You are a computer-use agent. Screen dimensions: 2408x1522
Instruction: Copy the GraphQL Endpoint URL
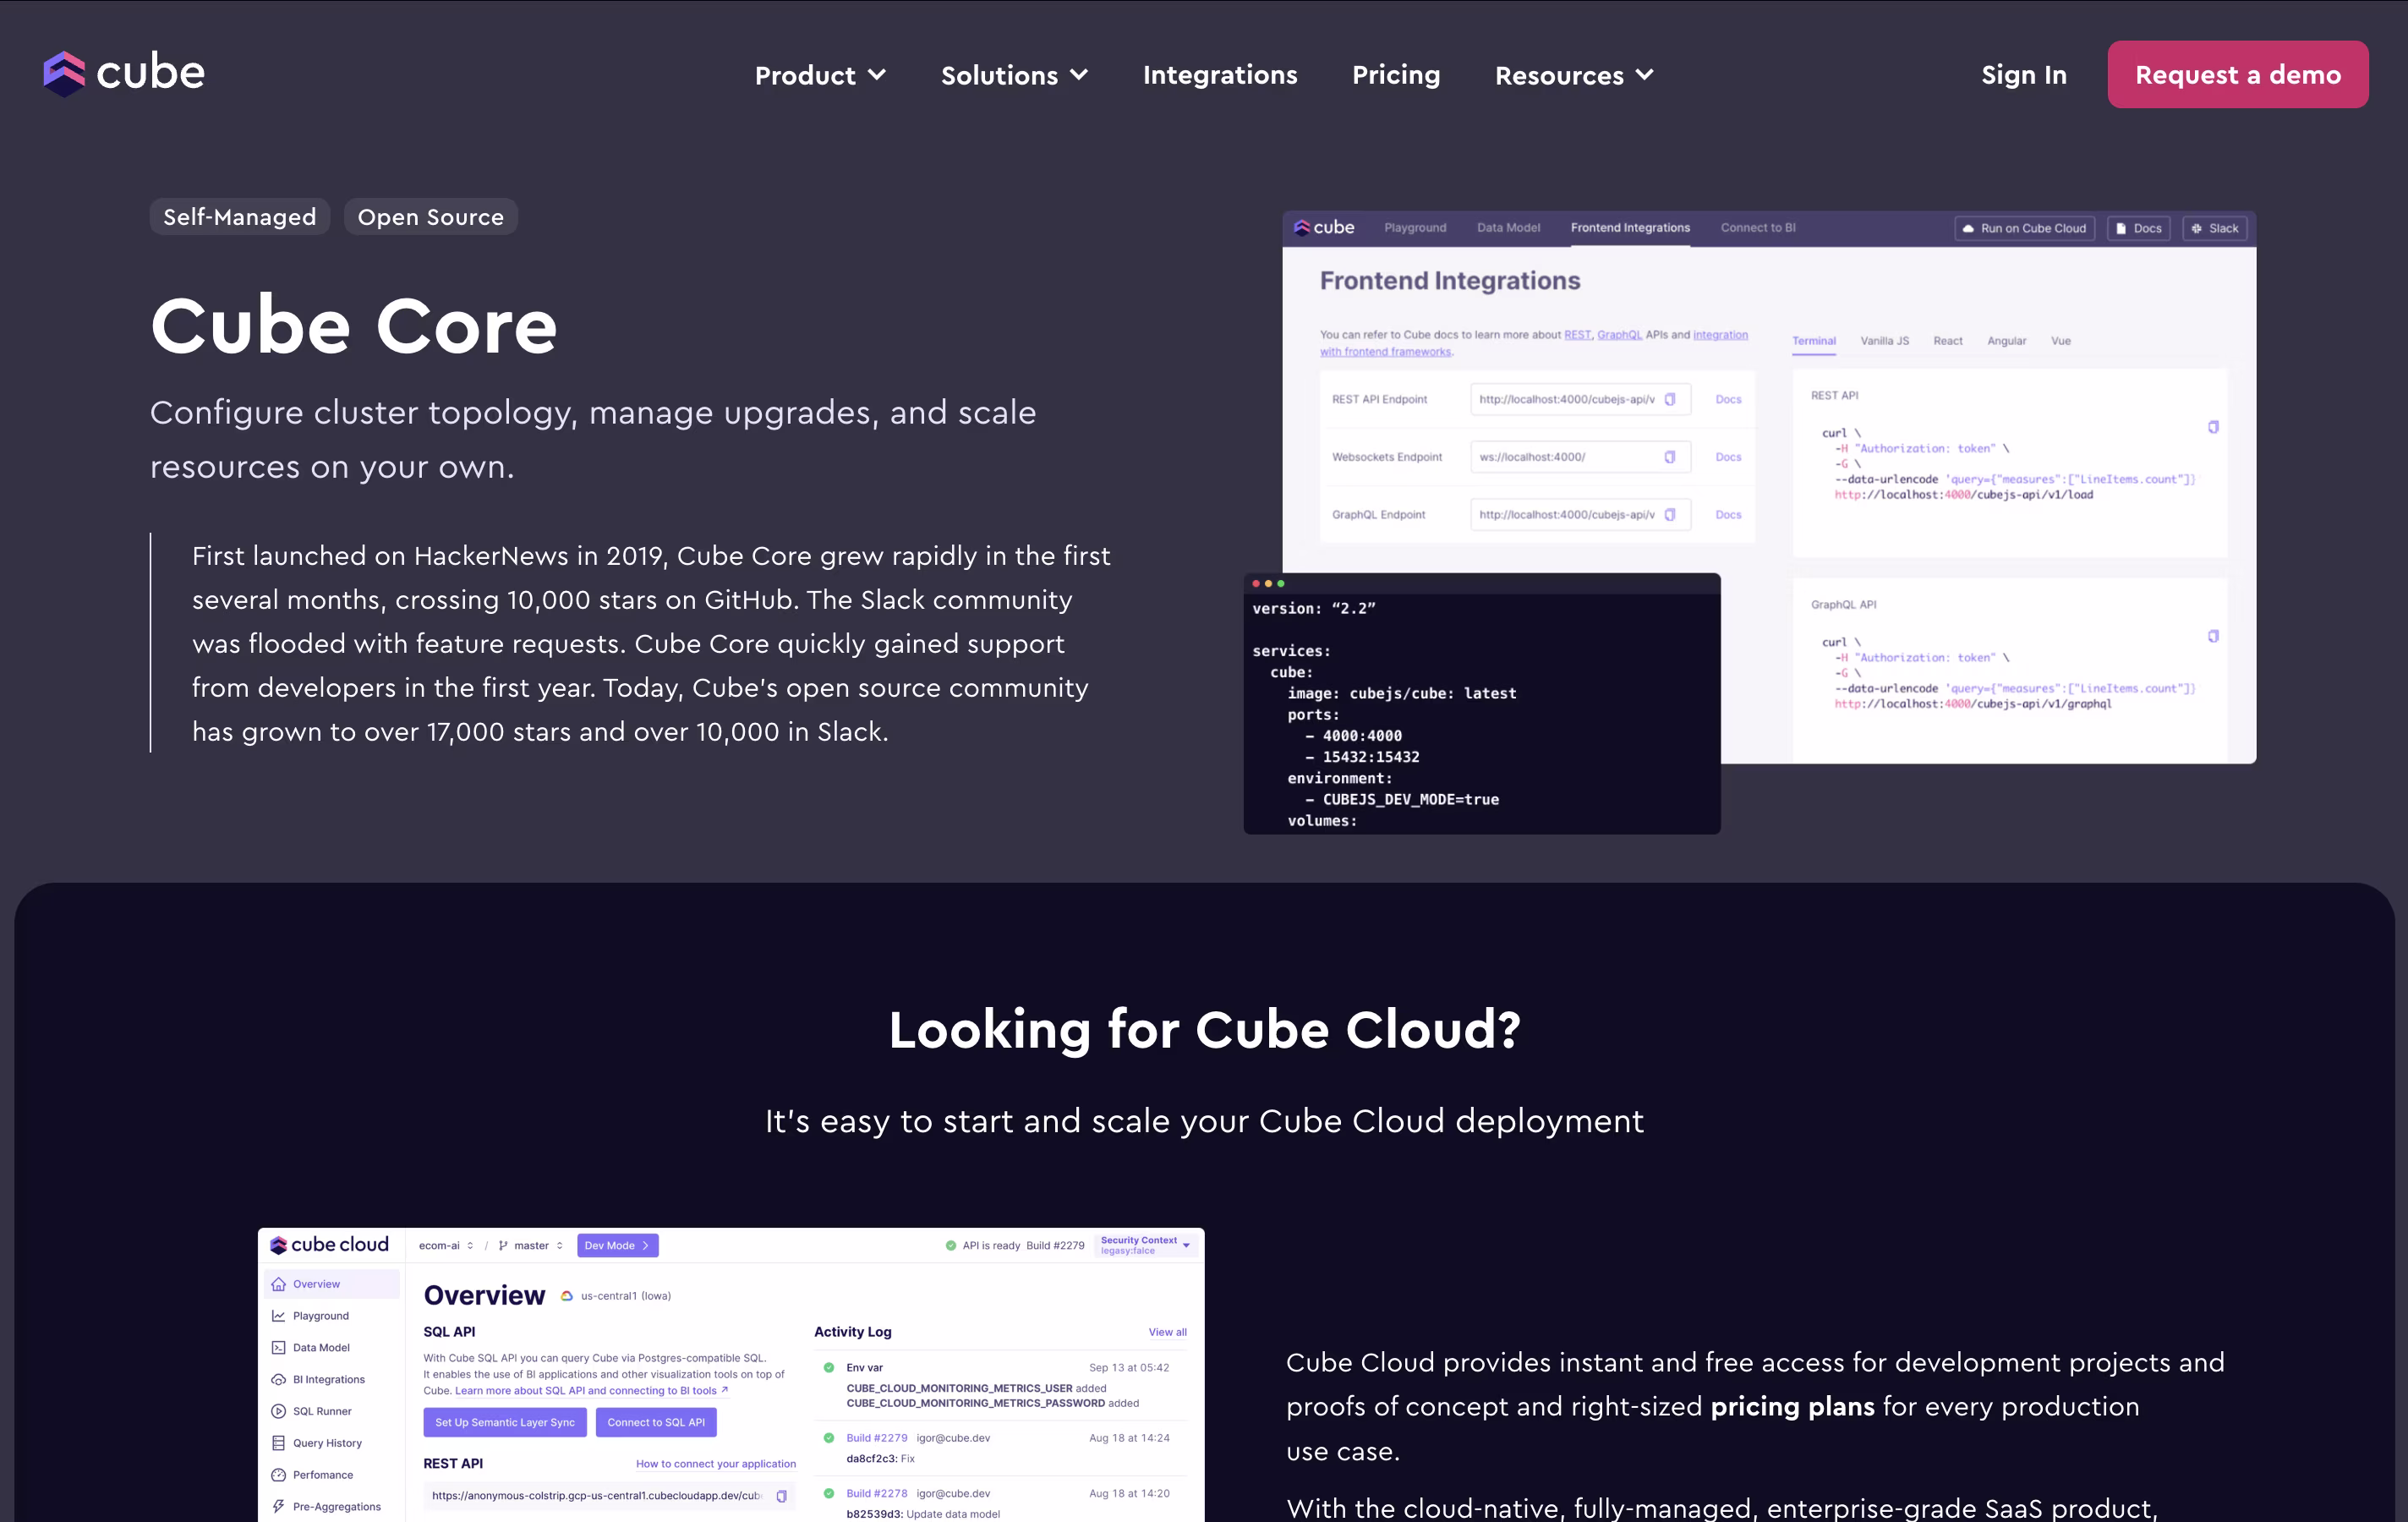pyautogui.click(x=1669, y=515)
